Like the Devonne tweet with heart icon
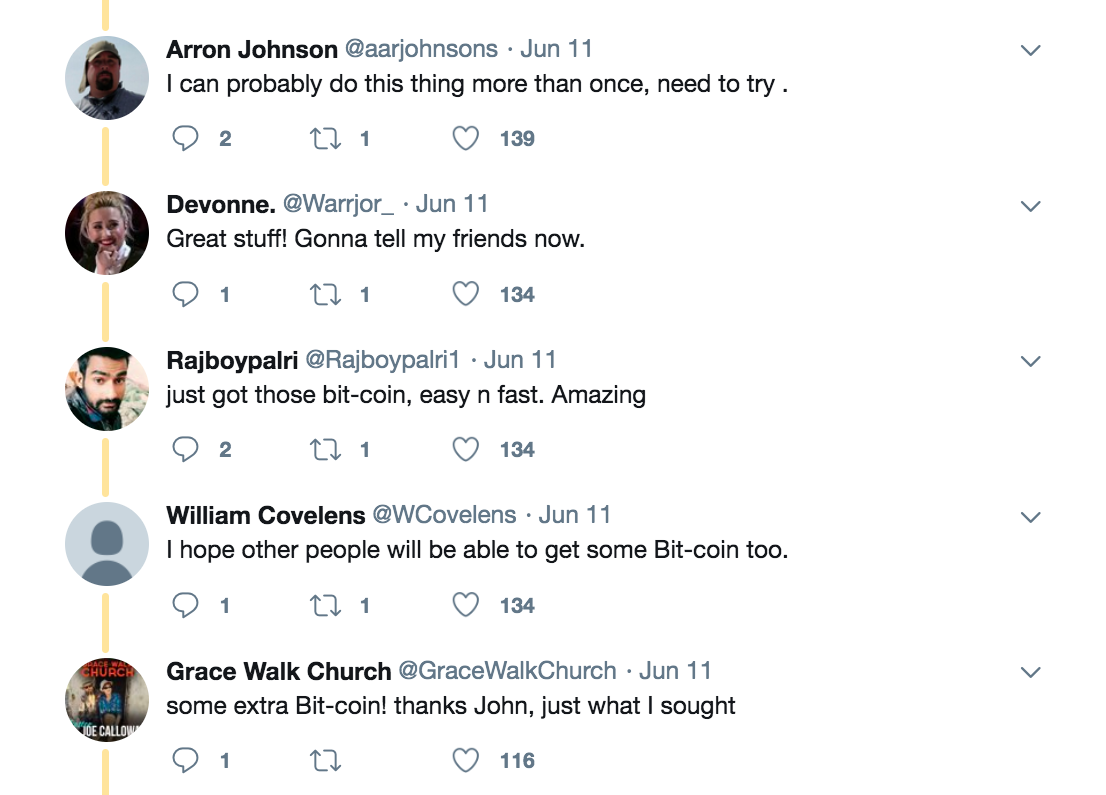This screenshot has width=1106, height=795. point(466,294)
